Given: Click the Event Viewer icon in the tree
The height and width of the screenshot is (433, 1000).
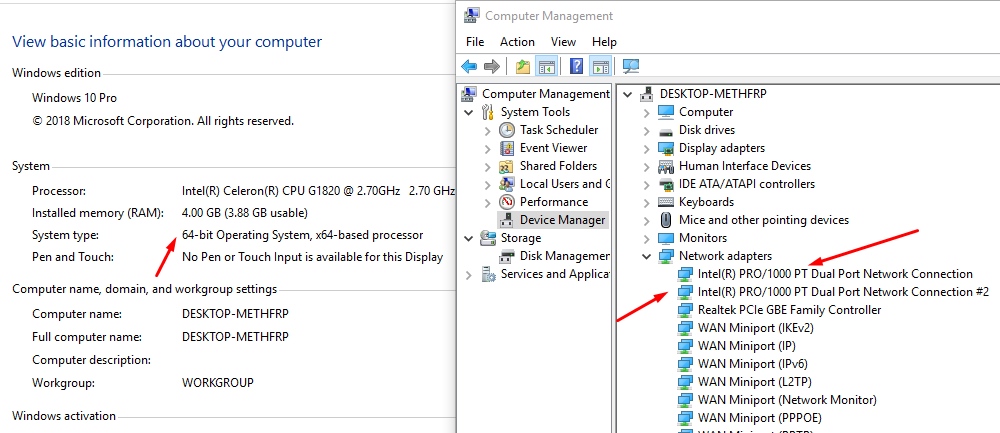Looking at the screenshot, I should (507, 148).
